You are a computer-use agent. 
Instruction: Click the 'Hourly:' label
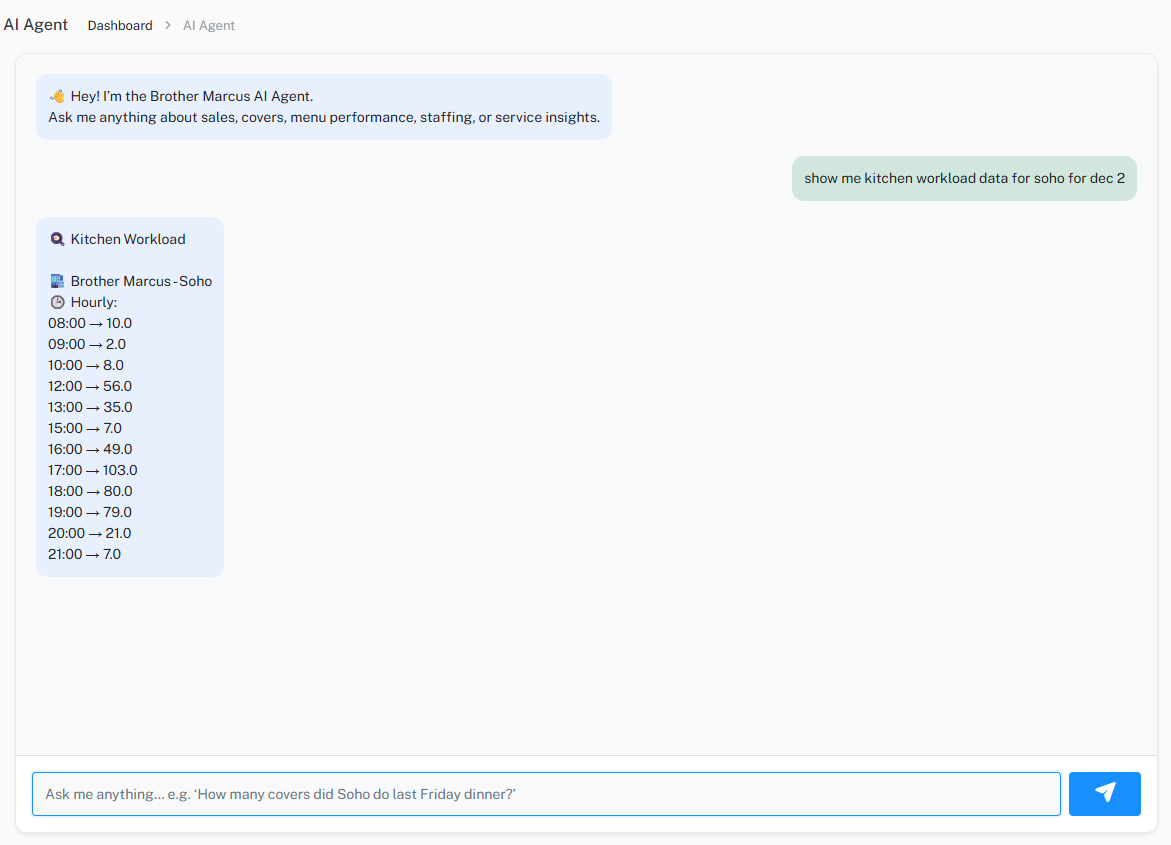click(x=94, y=302)
